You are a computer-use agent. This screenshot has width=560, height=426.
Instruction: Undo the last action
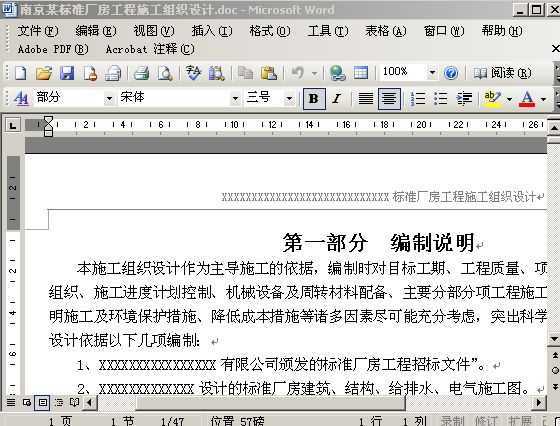[298, 73]
